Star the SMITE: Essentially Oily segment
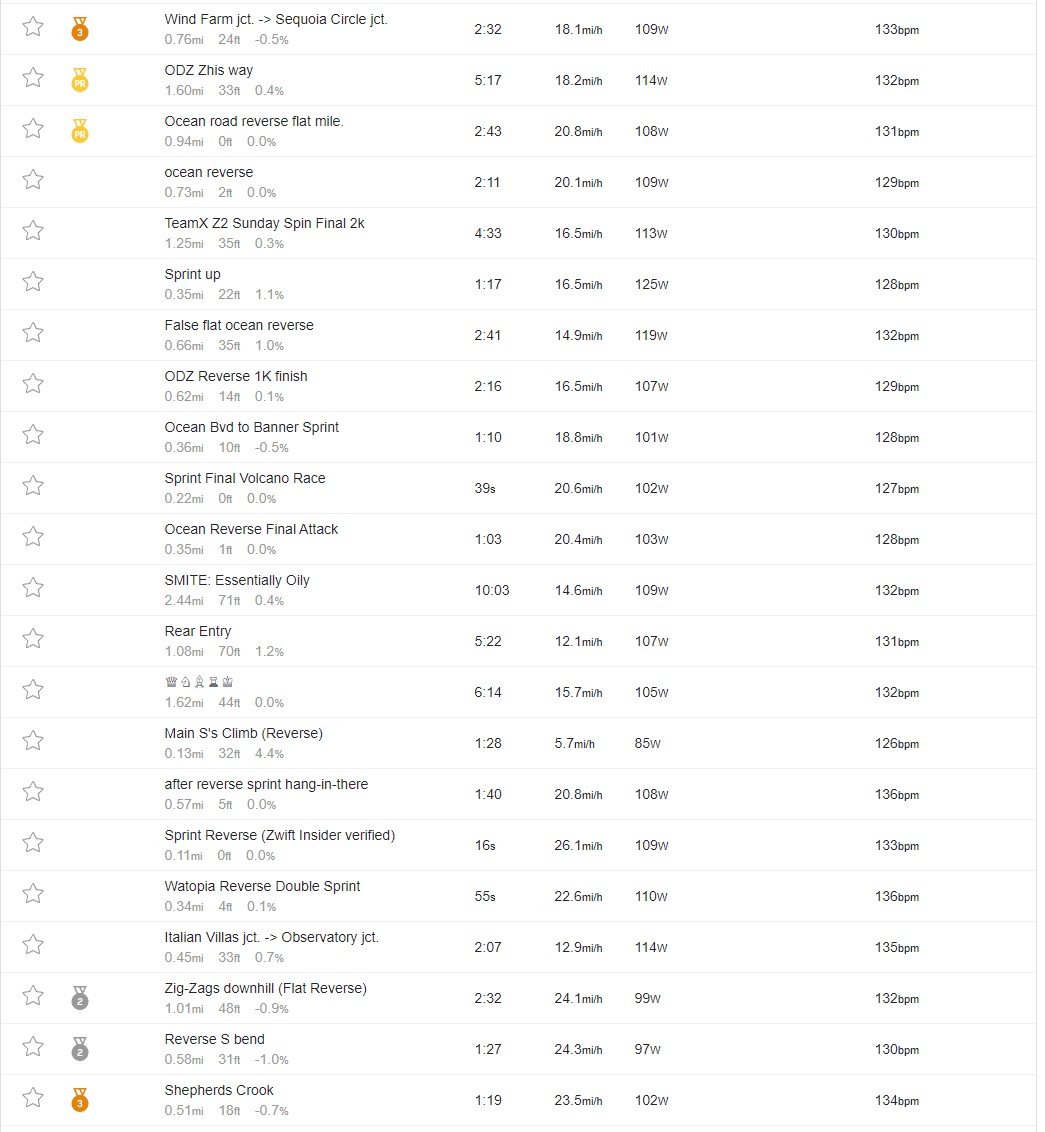This screenshot has height=1132, width=1045. tap(32, 588)
